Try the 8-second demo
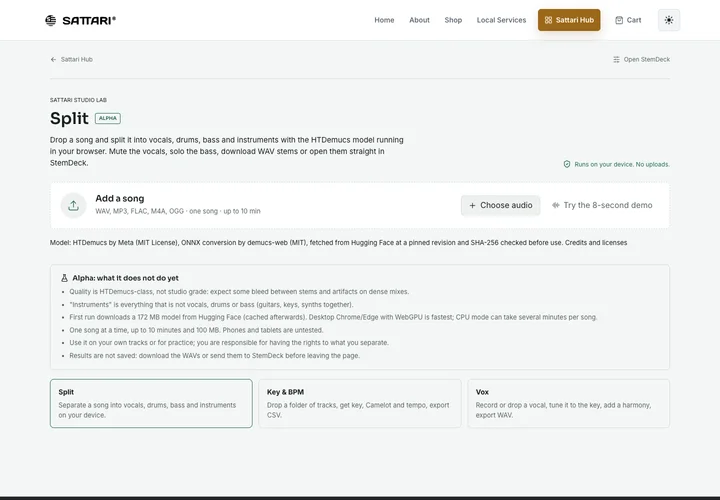This screenshot has width=720, height=500. (x=602, y=205)
